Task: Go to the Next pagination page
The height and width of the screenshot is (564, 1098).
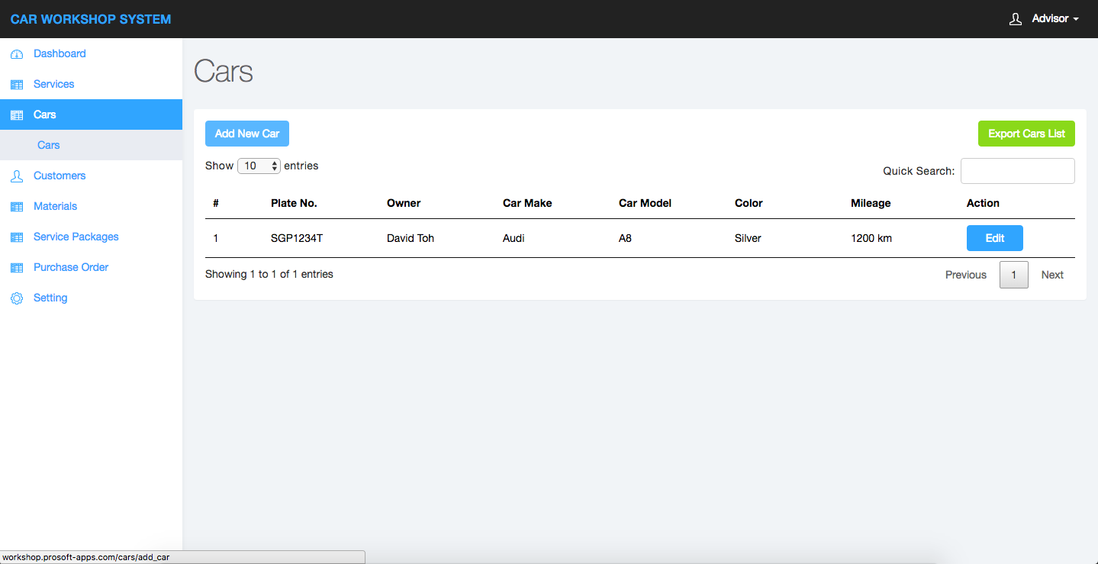Action: 1052,275
